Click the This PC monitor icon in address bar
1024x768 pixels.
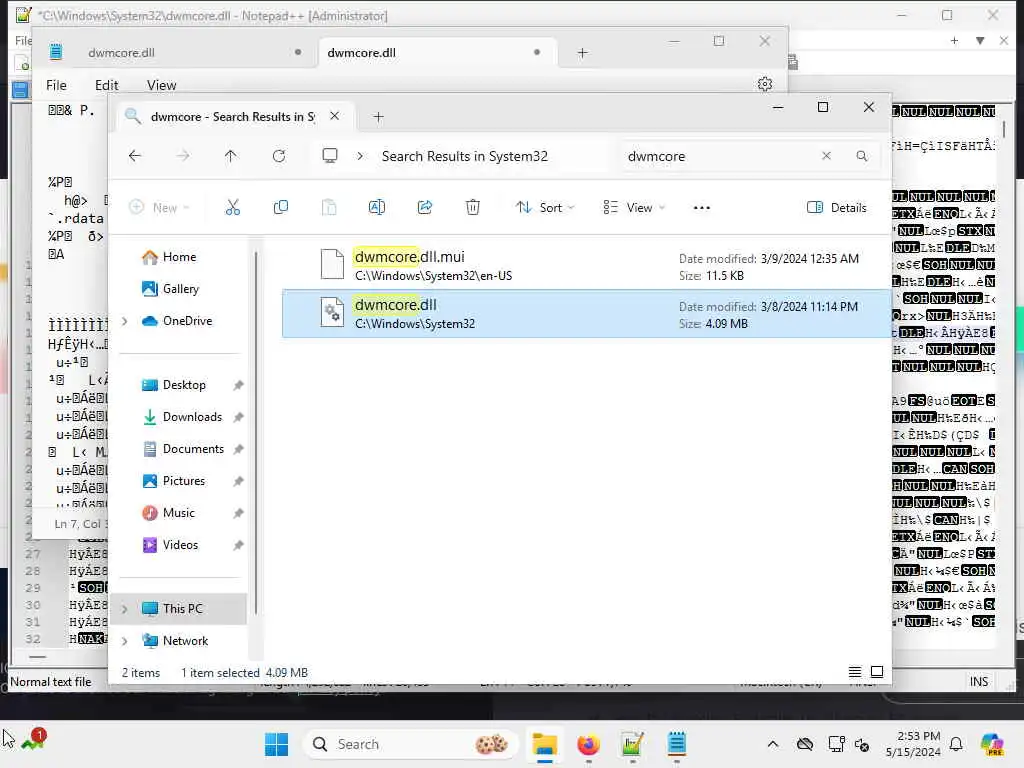(x=330, y=156)
